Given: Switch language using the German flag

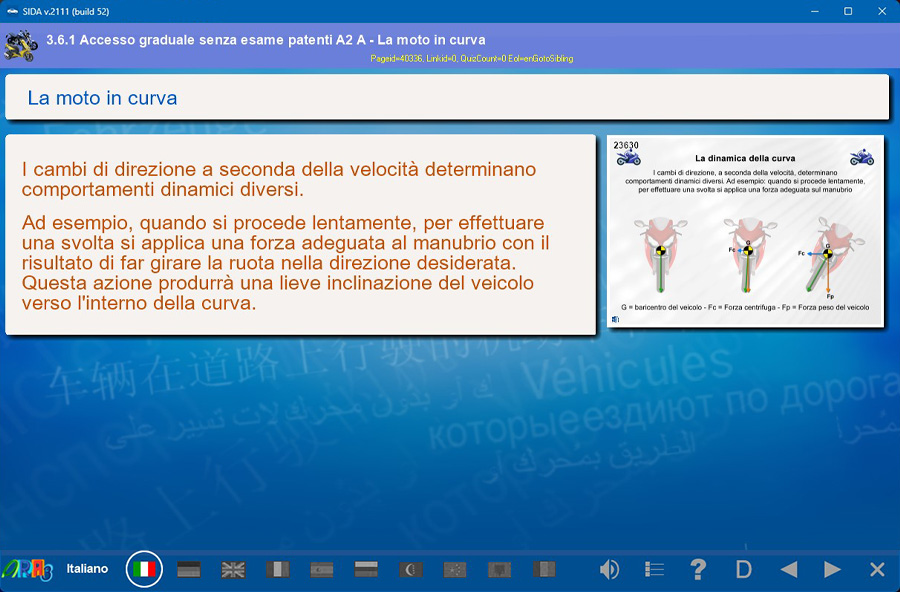Looking at the screenshot, I should point(189,569).
